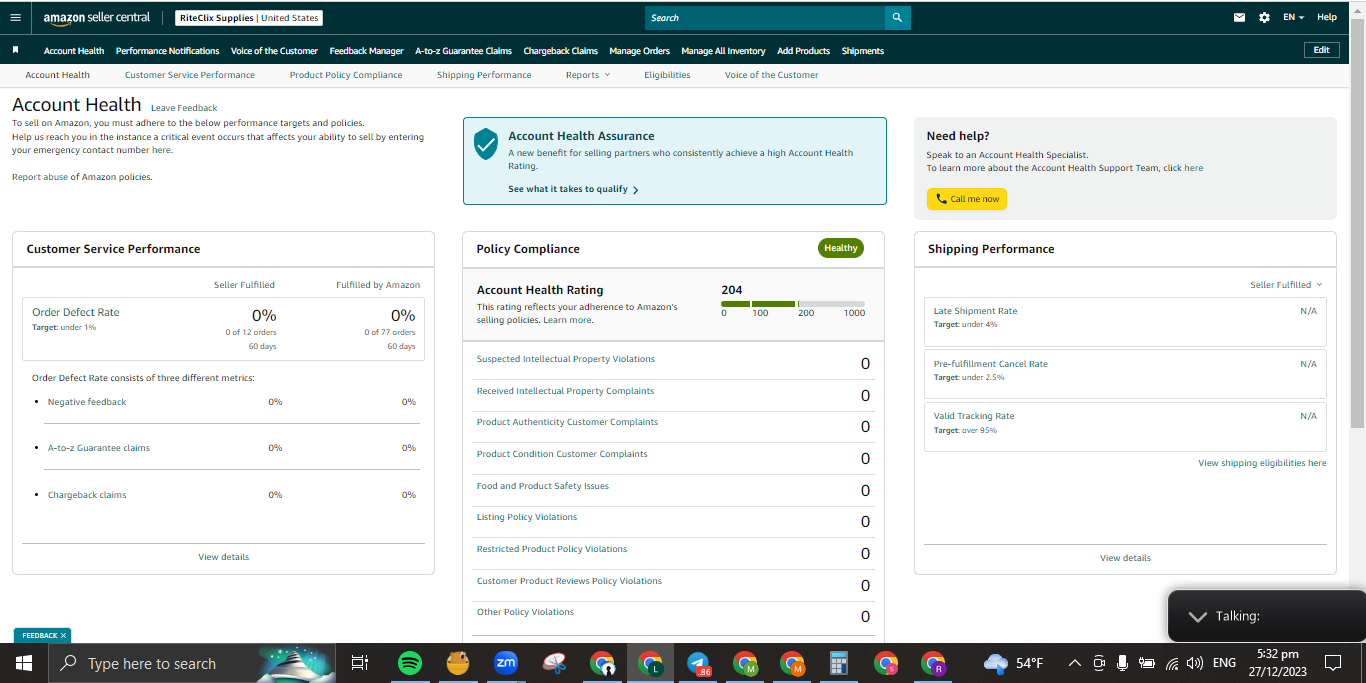Open the weather widget showing 54°F

click(1013, 663)
